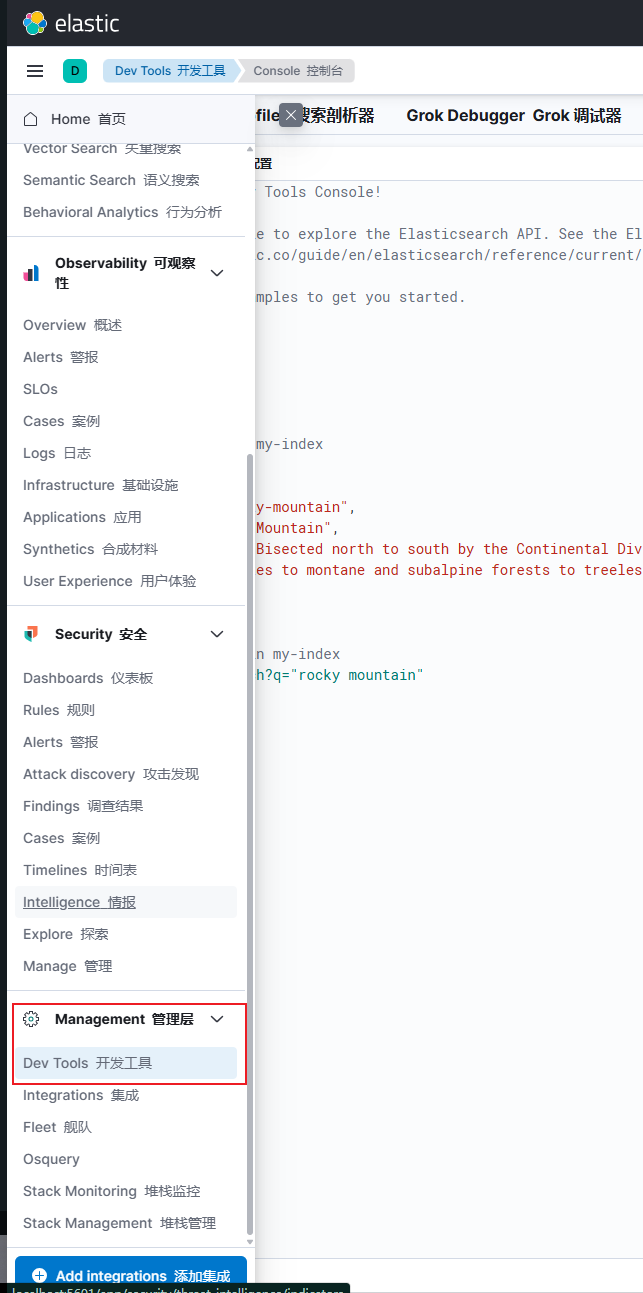The height and width of the screenshot is (1293, 643).
Task: Click the Observability section icon
Action: [x=31, y=273]
